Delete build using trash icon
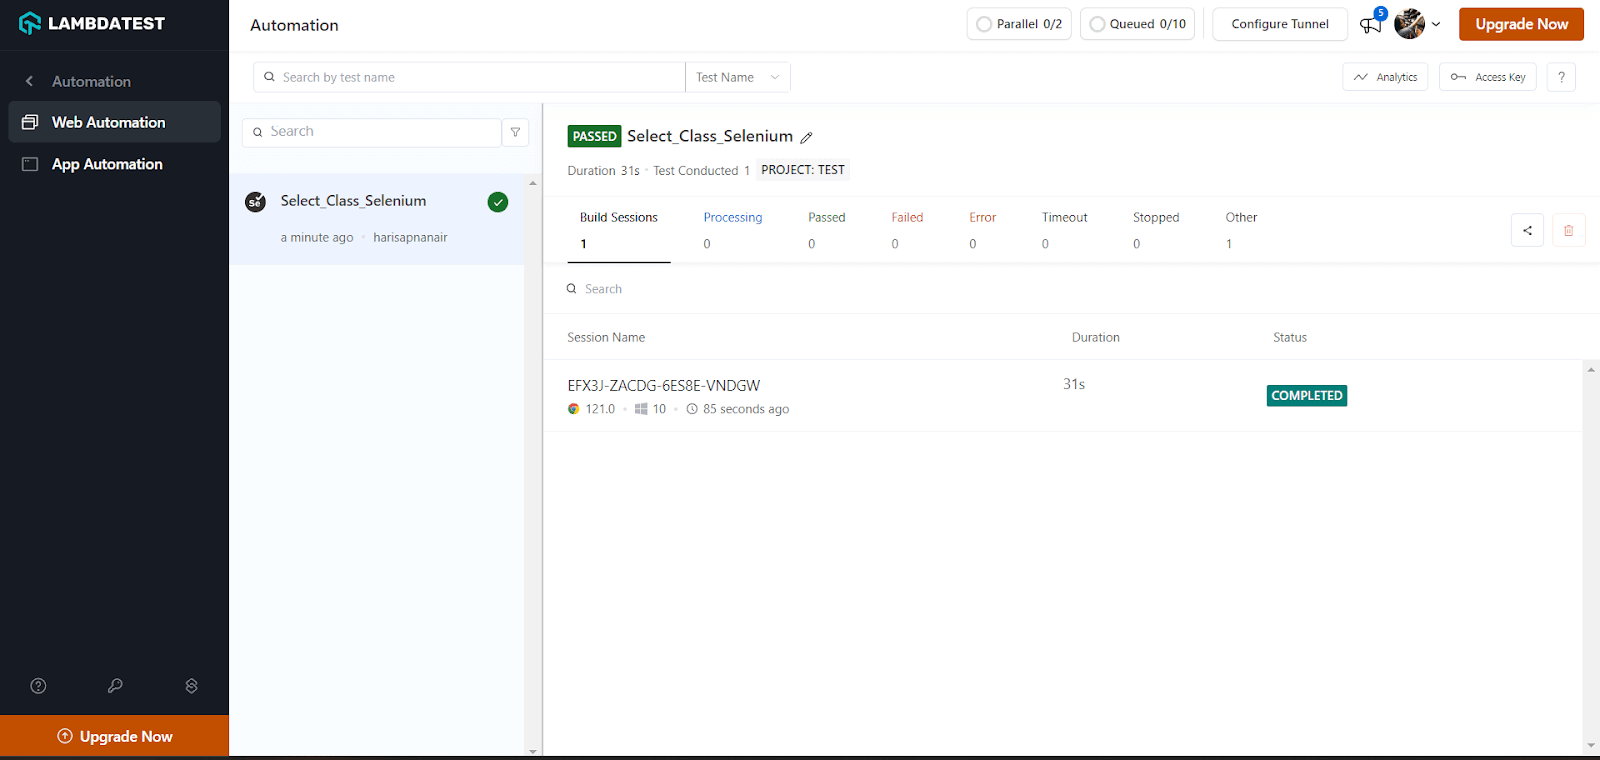Screen dimensions: 1600x760 coord(1568,231)
